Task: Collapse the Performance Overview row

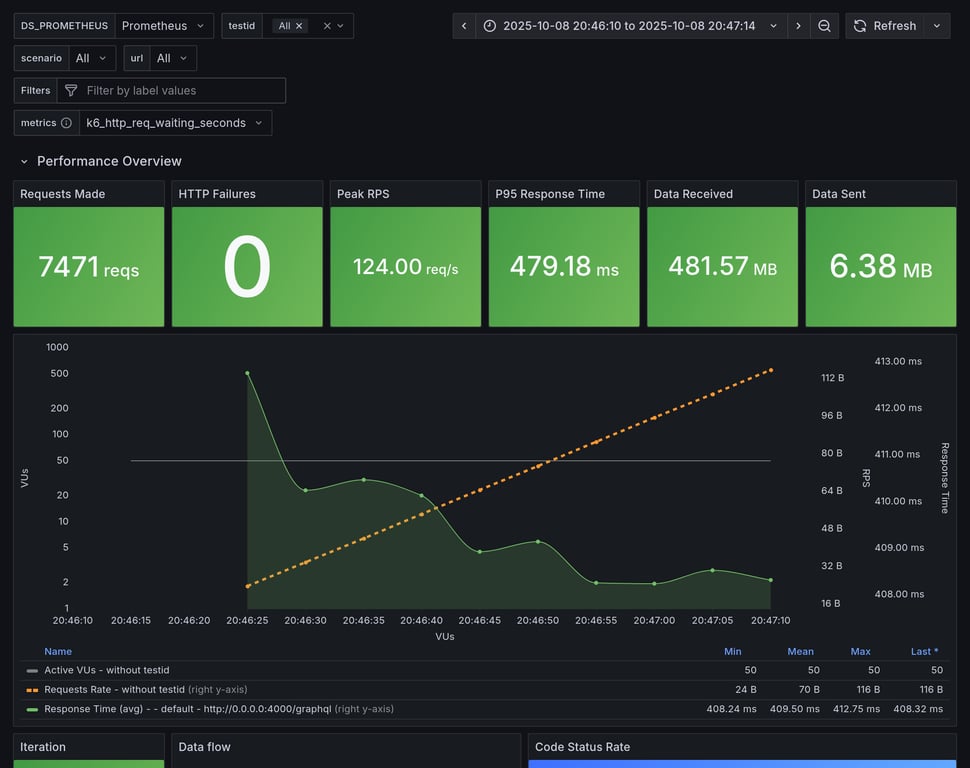Action: 25,161
